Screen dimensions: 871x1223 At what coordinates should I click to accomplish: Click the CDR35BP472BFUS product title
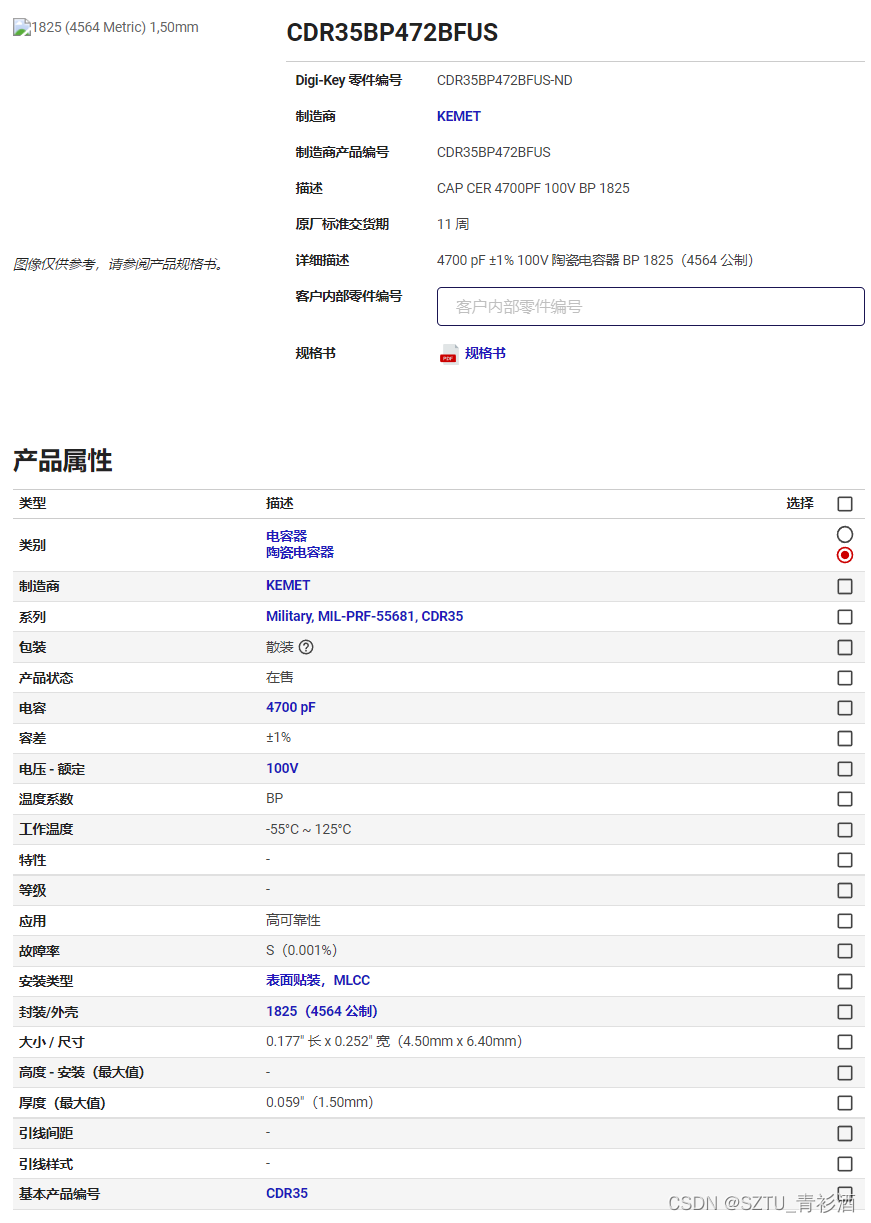point(392,33)
